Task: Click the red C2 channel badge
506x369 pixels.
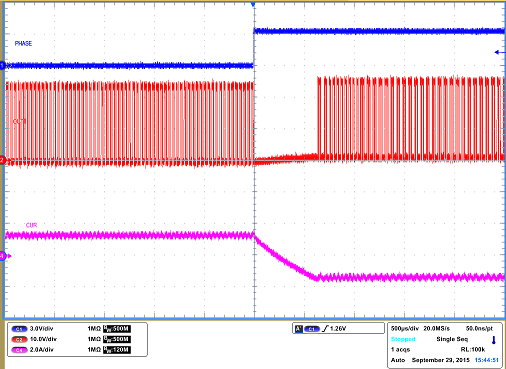Action: 19,340
